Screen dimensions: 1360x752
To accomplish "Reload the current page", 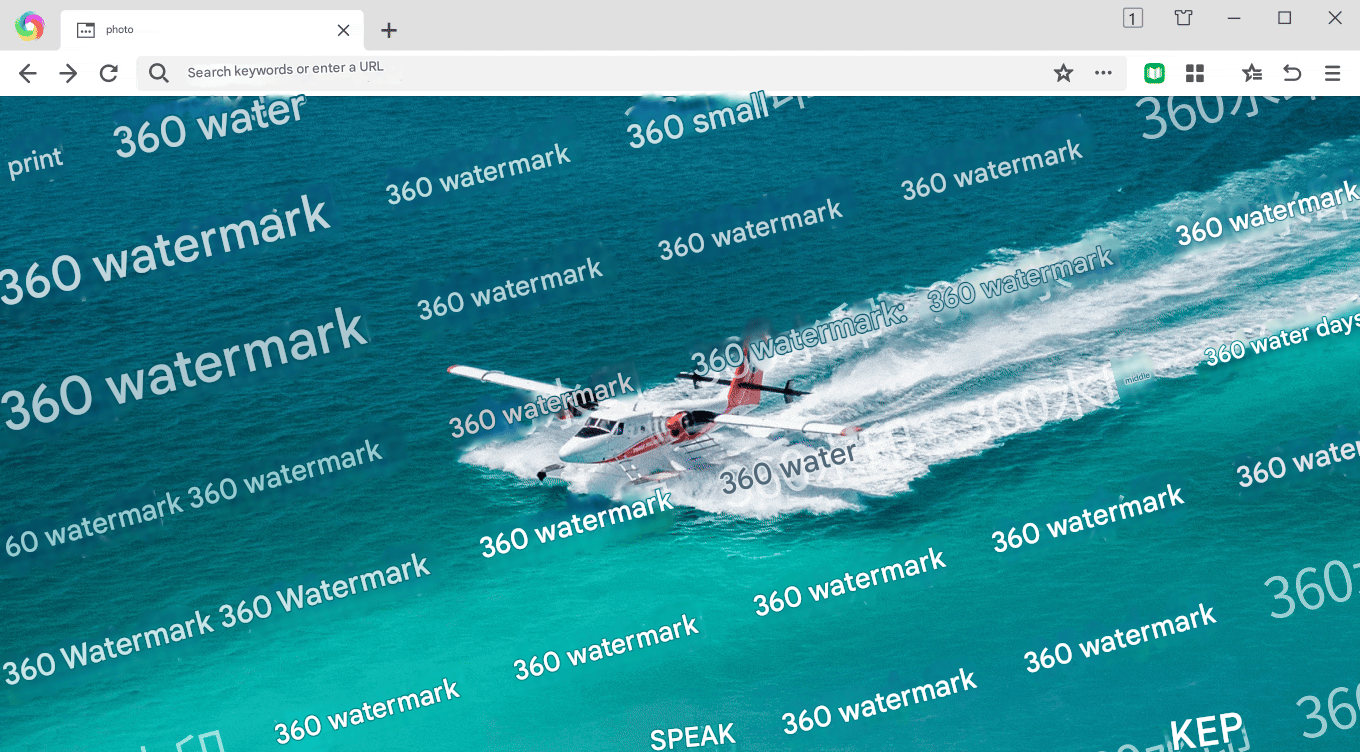I will (109, 73).
